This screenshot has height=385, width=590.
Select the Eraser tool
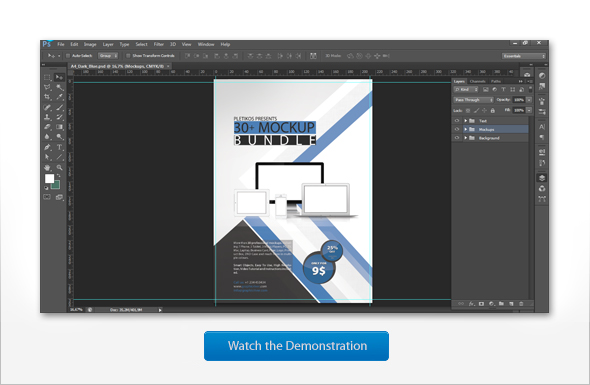pyautogui.click(x=47, y=127)
